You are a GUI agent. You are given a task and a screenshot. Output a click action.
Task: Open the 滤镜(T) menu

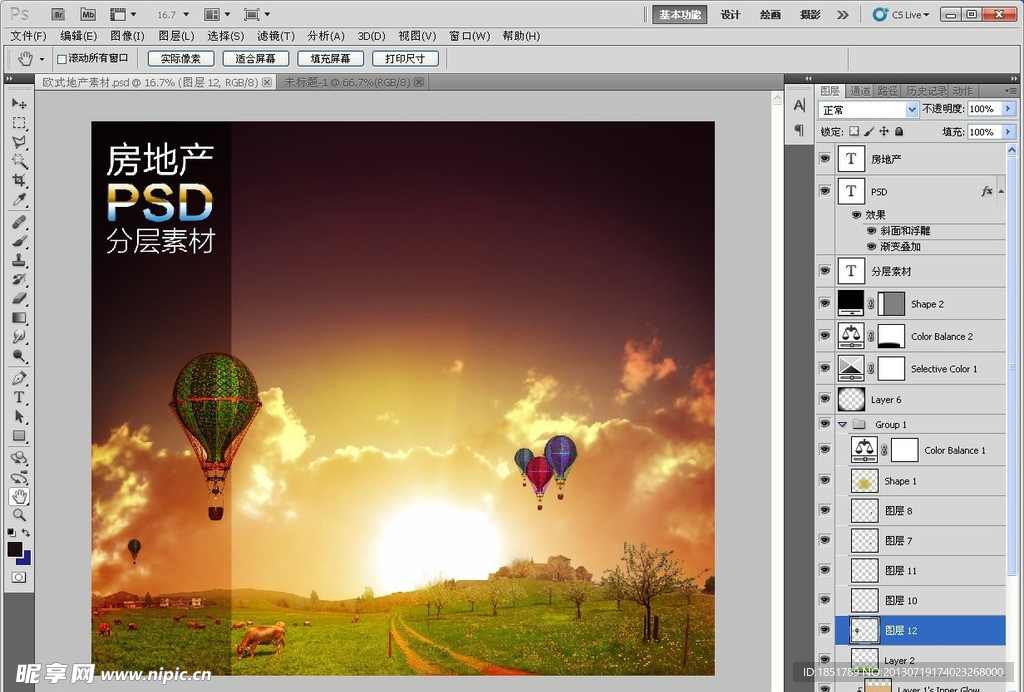275,36
